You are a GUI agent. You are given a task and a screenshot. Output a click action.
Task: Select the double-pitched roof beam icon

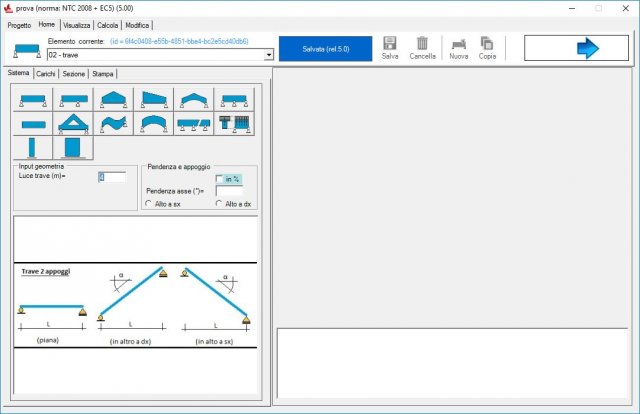tap(113, 99)
